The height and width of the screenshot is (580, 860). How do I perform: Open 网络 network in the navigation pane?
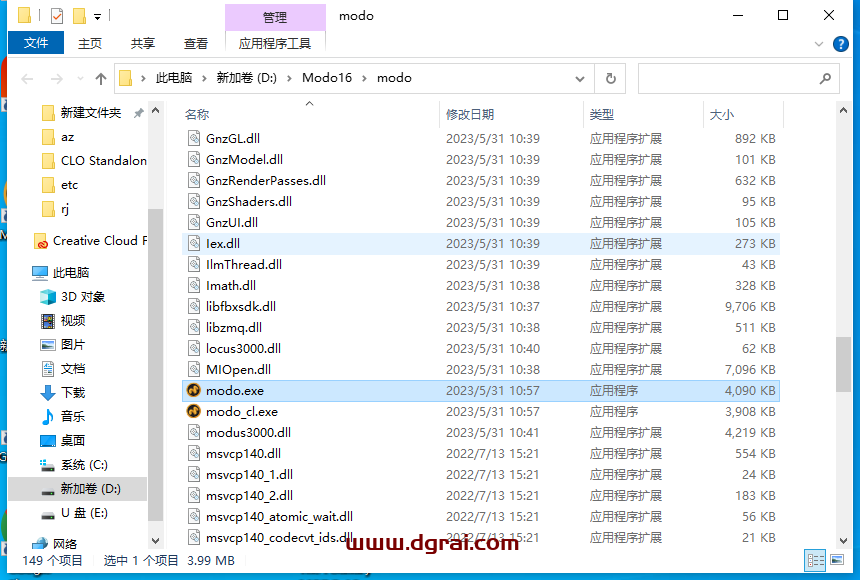point(55,544)
